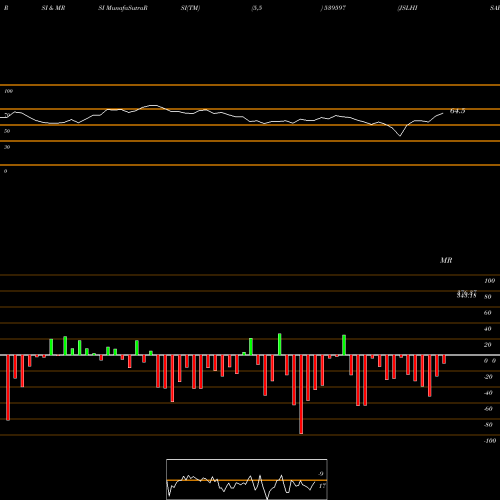Click the '100' axis label in the MR panel

click(489, 281)
